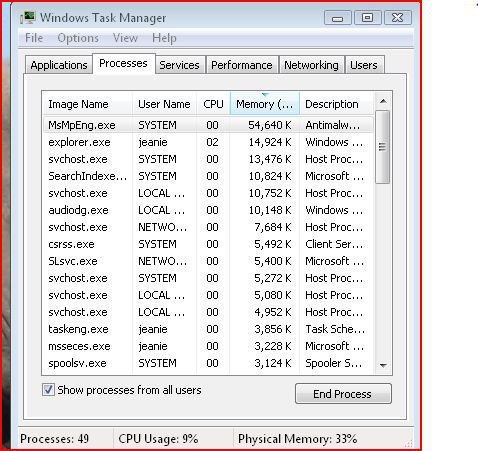Image resolution: width=478 pixels, height=451 pixels.
Task: Click the Antimalw... description cell
Action: 333,125
